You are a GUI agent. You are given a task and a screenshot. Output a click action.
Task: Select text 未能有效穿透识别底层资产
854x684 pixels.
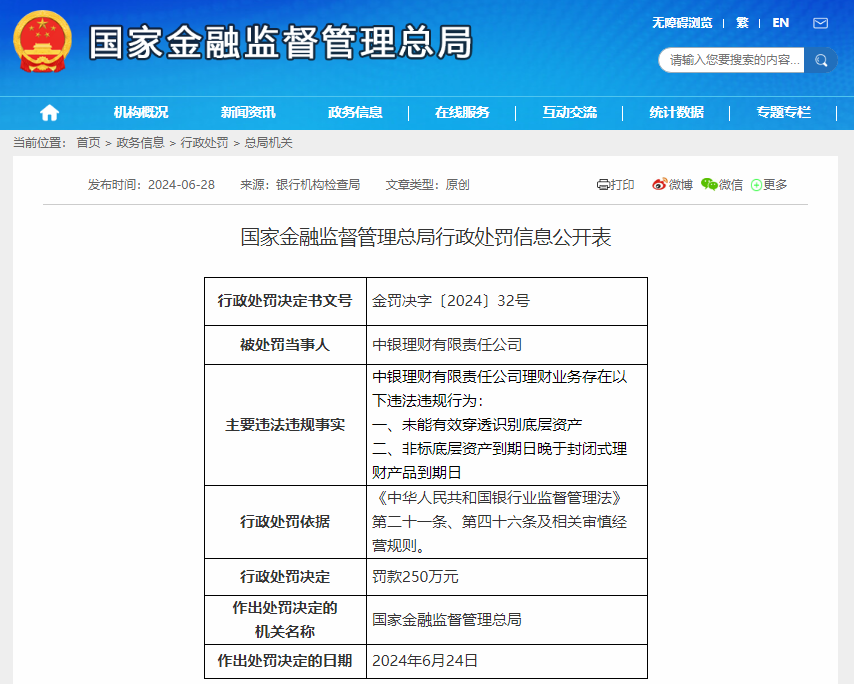pyautogui.click(x=492, y=425)
